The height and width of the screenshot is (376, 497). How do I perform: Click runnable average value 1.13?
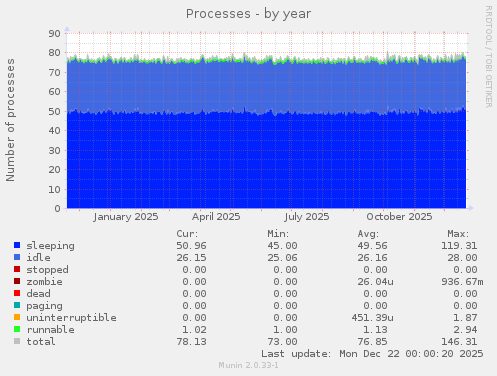coord(376,330)
